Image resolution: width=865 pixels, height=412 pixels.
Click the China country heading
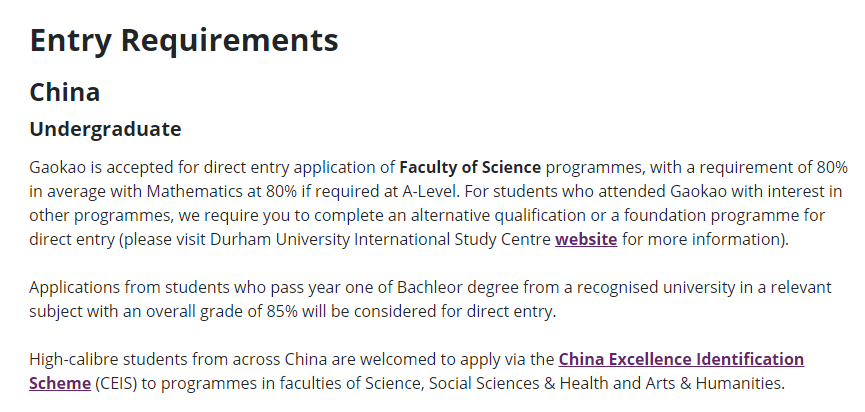(65, 92)
